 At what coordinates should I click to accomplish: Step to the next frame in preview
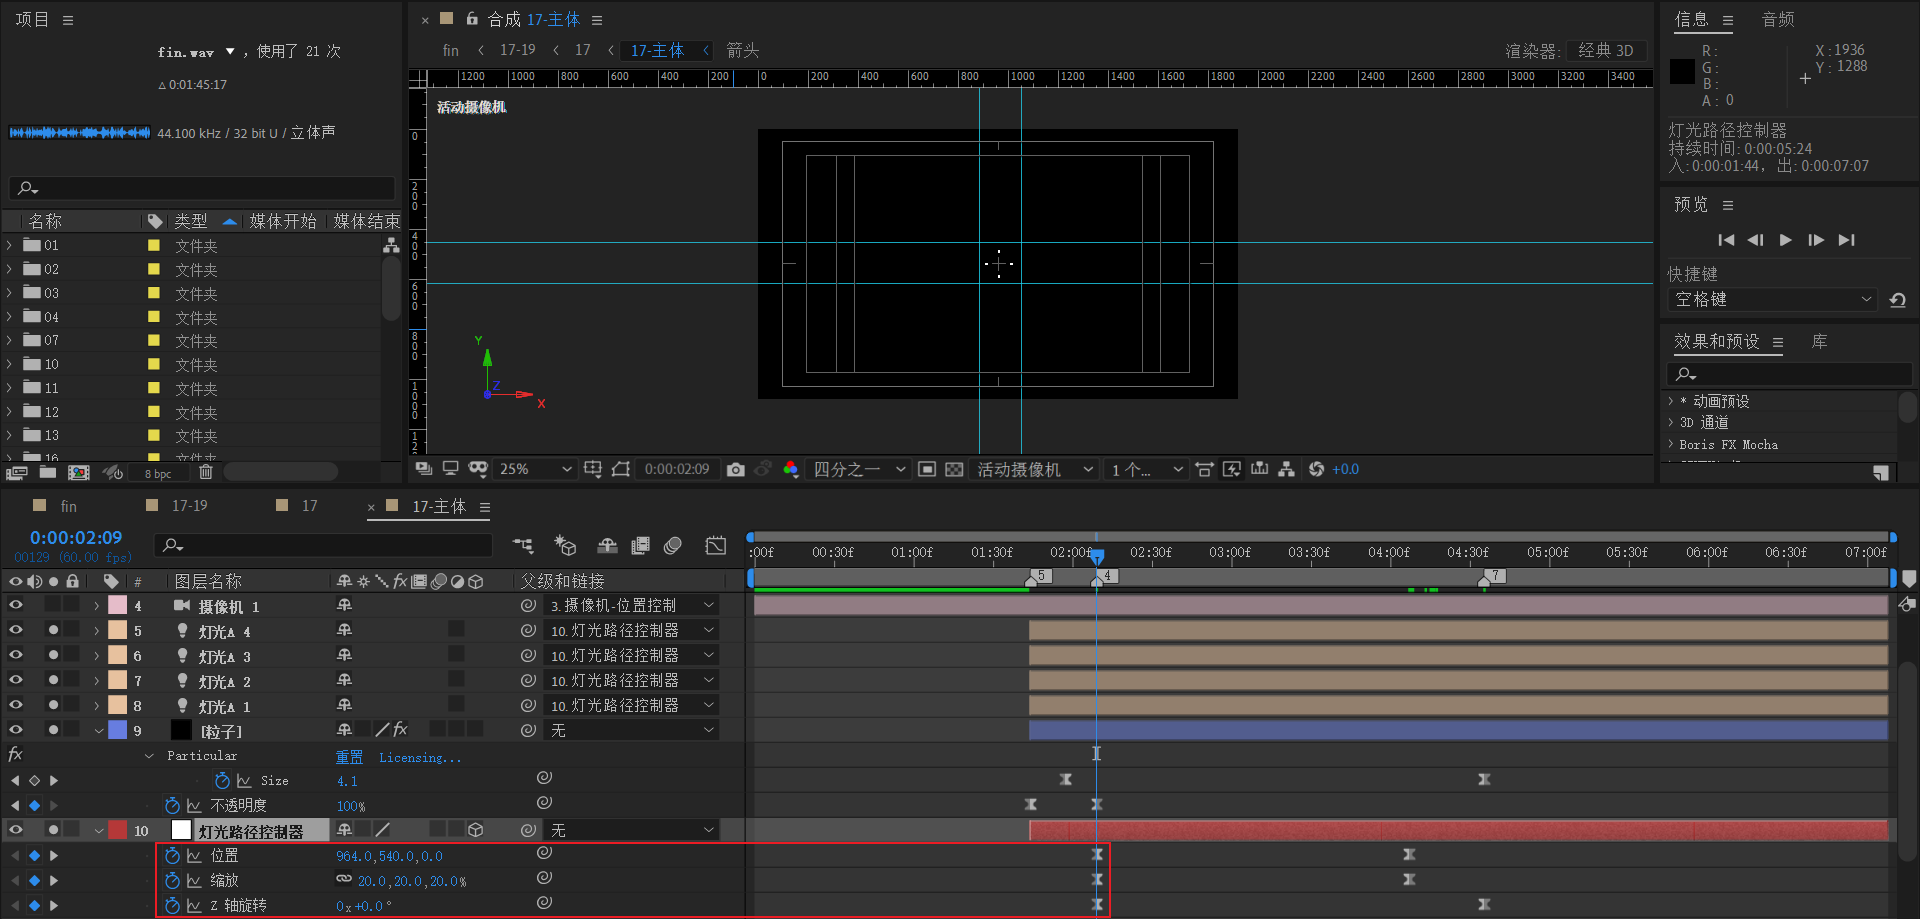pos(1816,239)
